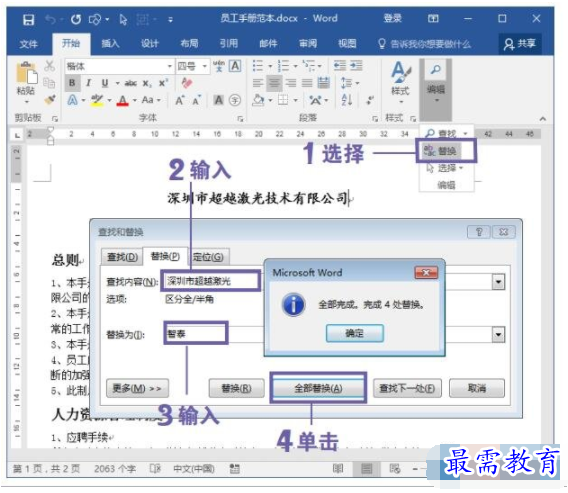This screenshot has width=568, height=493.
Task: Click the 更多(M) >> button
Action: [137, 388]
